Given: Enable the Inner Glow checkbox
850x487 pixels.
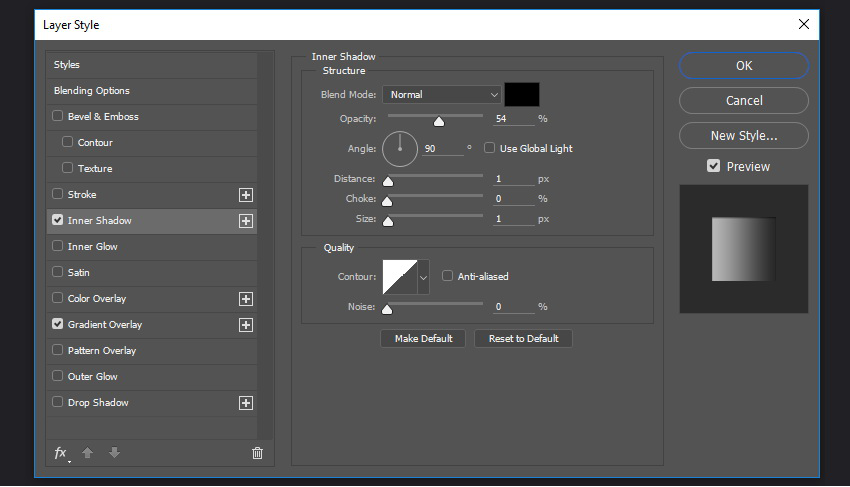Looking at the screenshot, I should [57, 246].
